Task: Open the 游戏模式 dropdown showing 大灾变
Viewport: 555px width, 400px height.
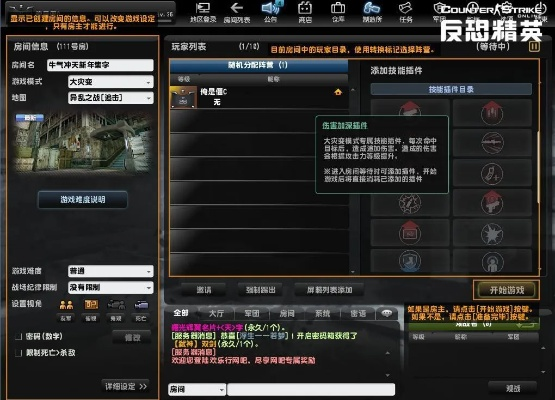Action: point(111,82)
